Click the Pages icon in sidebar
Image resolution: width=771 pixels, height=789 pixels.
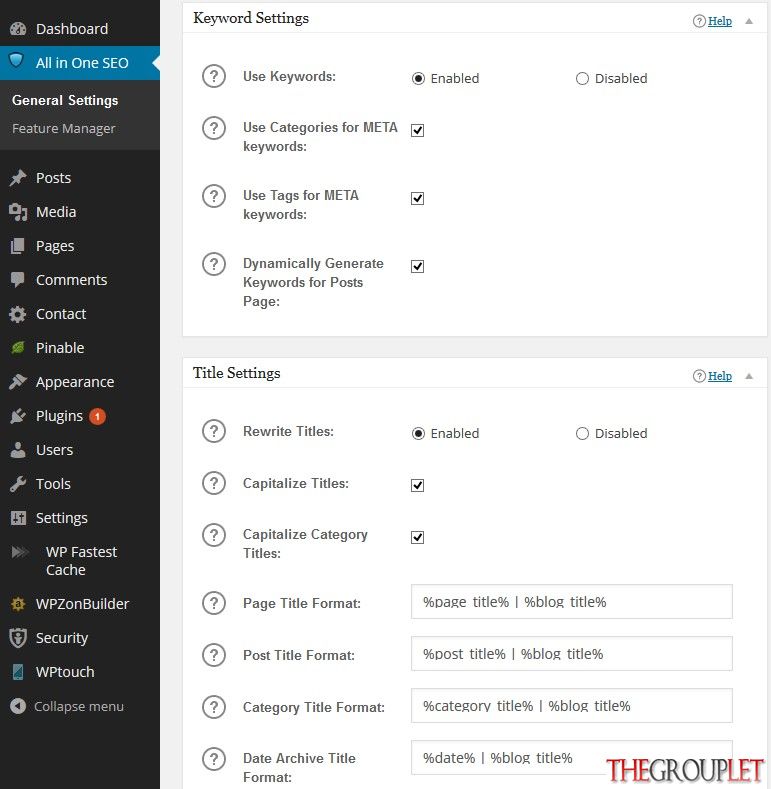click(x=18, y=246)
